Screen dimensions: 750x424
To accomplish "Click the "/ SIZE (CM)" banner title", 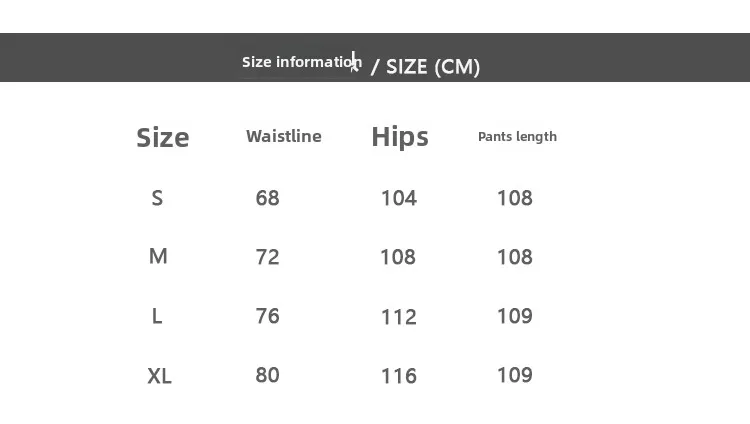I will pyautogui.click(x=425, y=67).
